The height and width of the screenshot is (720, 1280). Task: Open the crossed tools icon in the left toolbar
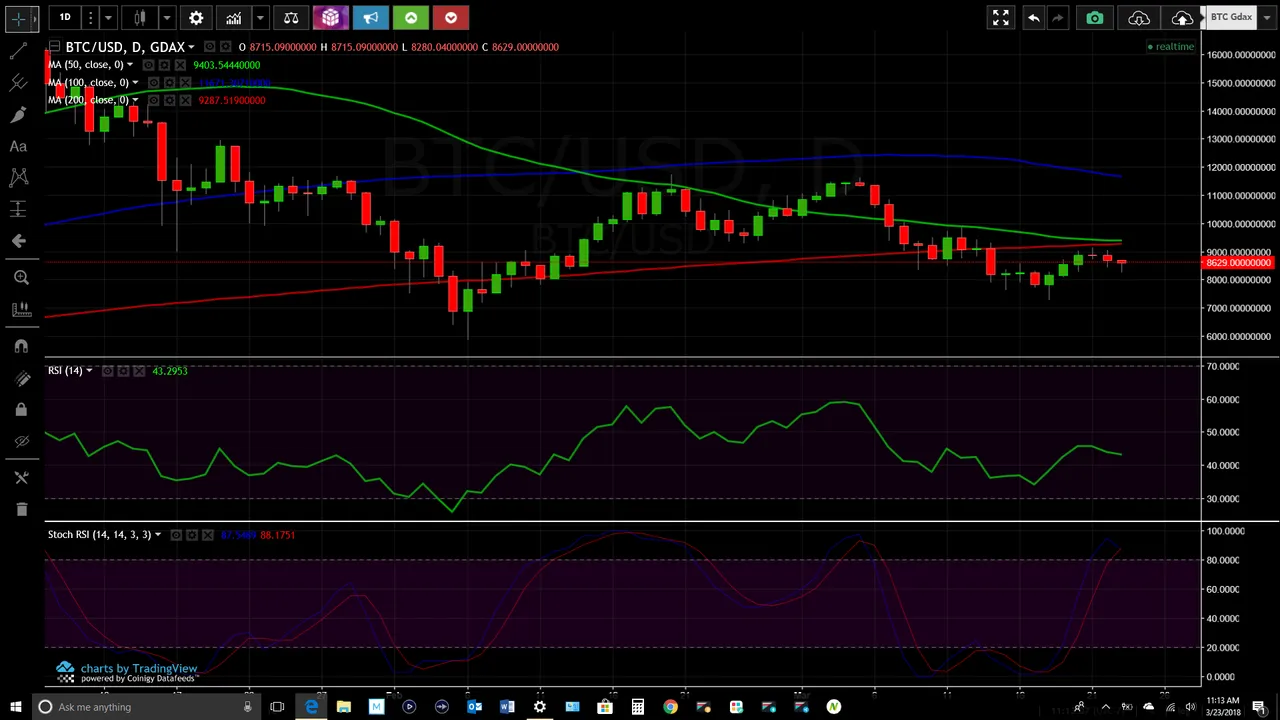coord(21,478)
